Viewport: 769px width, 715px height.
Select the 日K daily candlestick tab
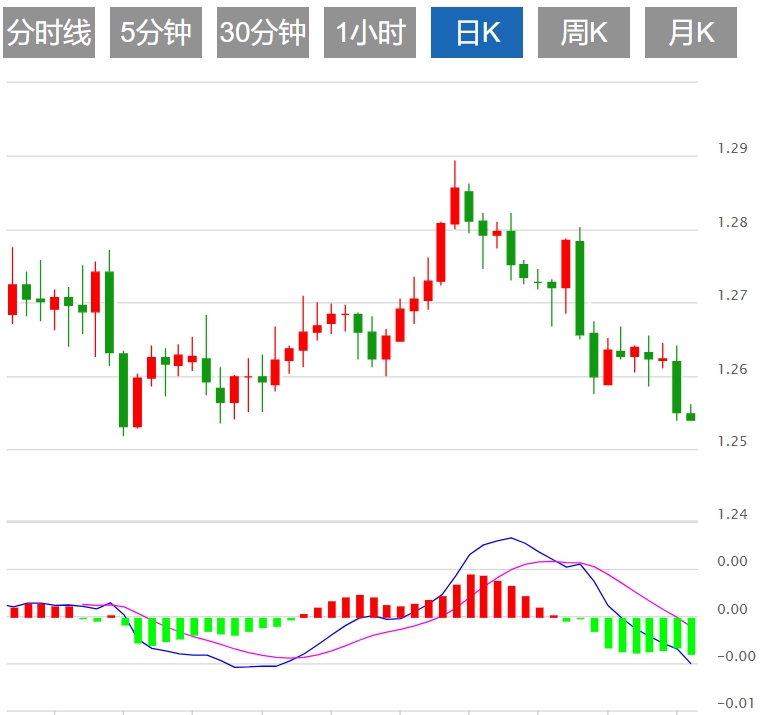point(477,32)
